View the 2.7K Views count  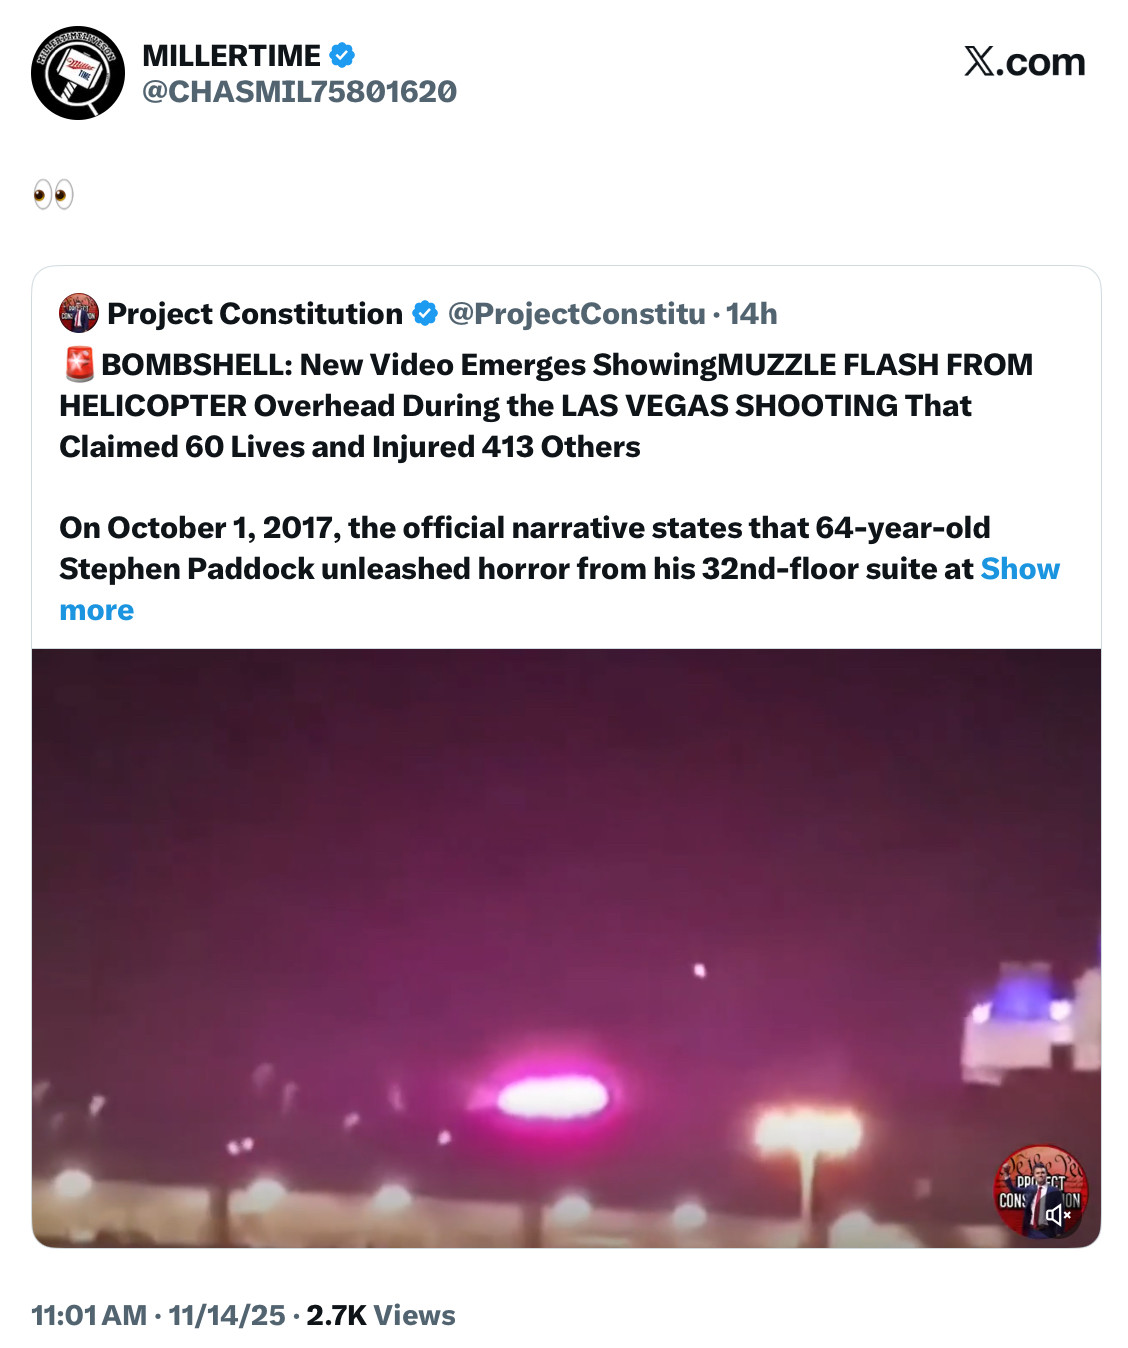[381, 1315]
